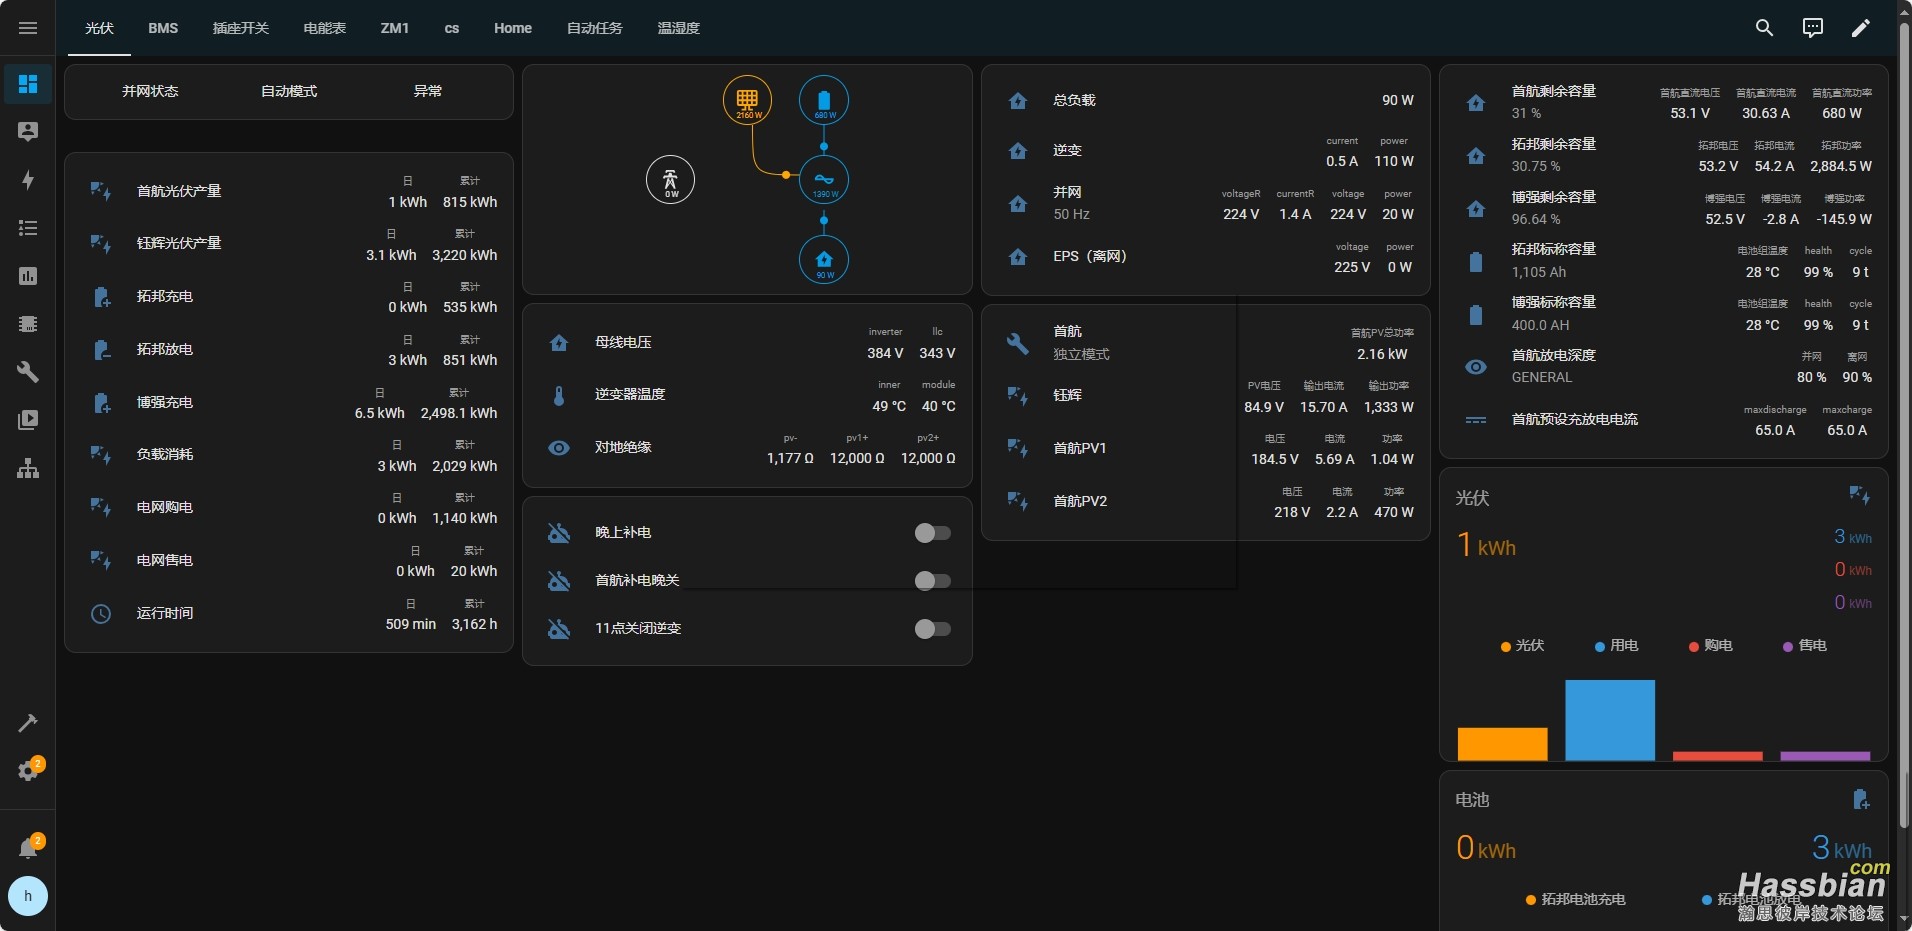Turn on the 11点关闭逆变 switch
1912x931 pixels.
coord(932,629)
